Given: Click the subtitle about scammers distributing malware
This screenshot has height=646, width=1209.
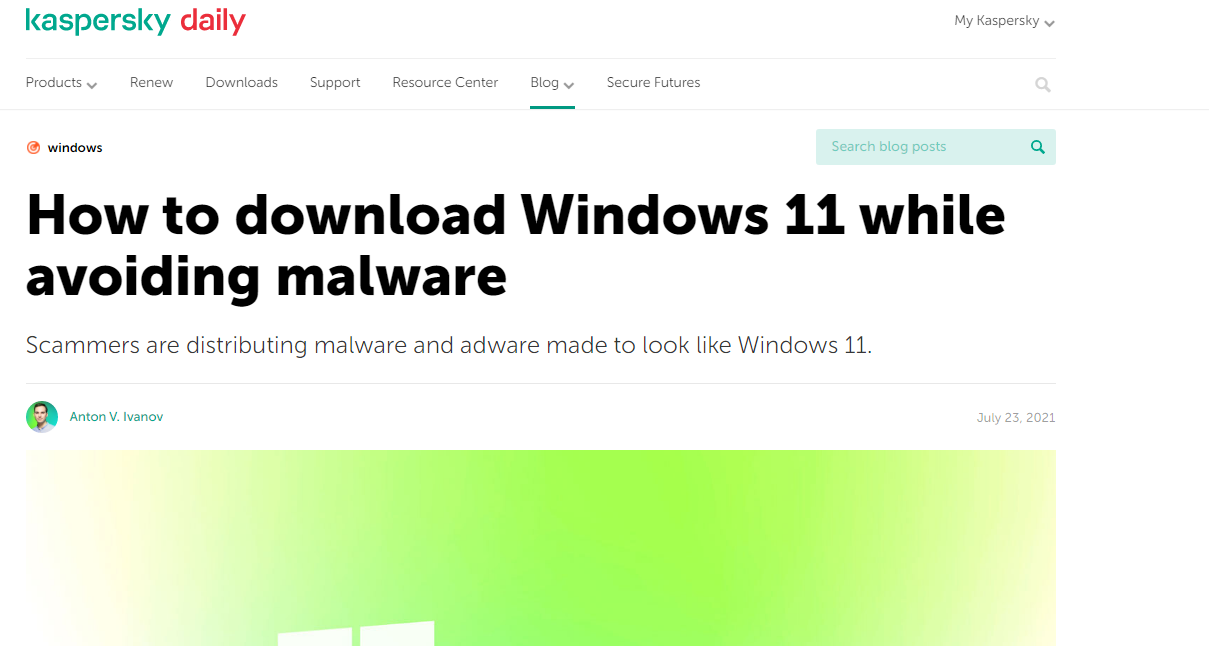Looking at the screenshot, I should click(449, 346).
